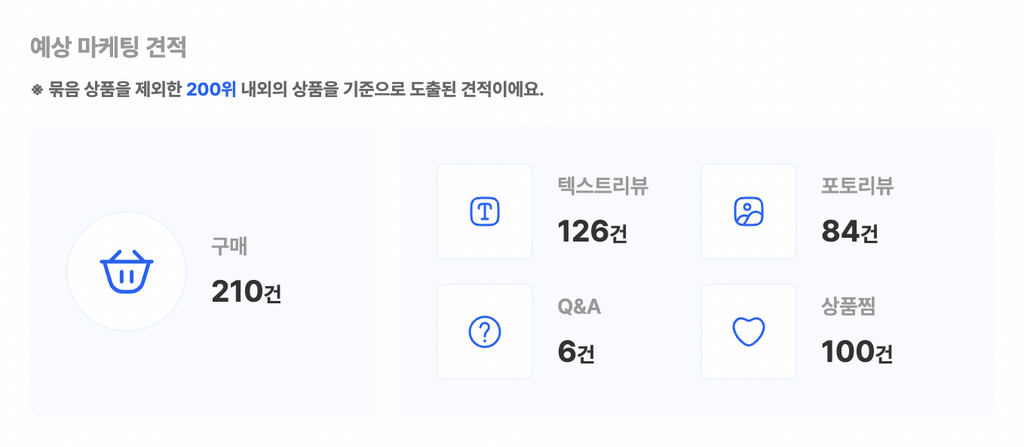Click the shopping basket purchase icon
The height and width of the screenshot is (447, 1024).
point(127,271)
